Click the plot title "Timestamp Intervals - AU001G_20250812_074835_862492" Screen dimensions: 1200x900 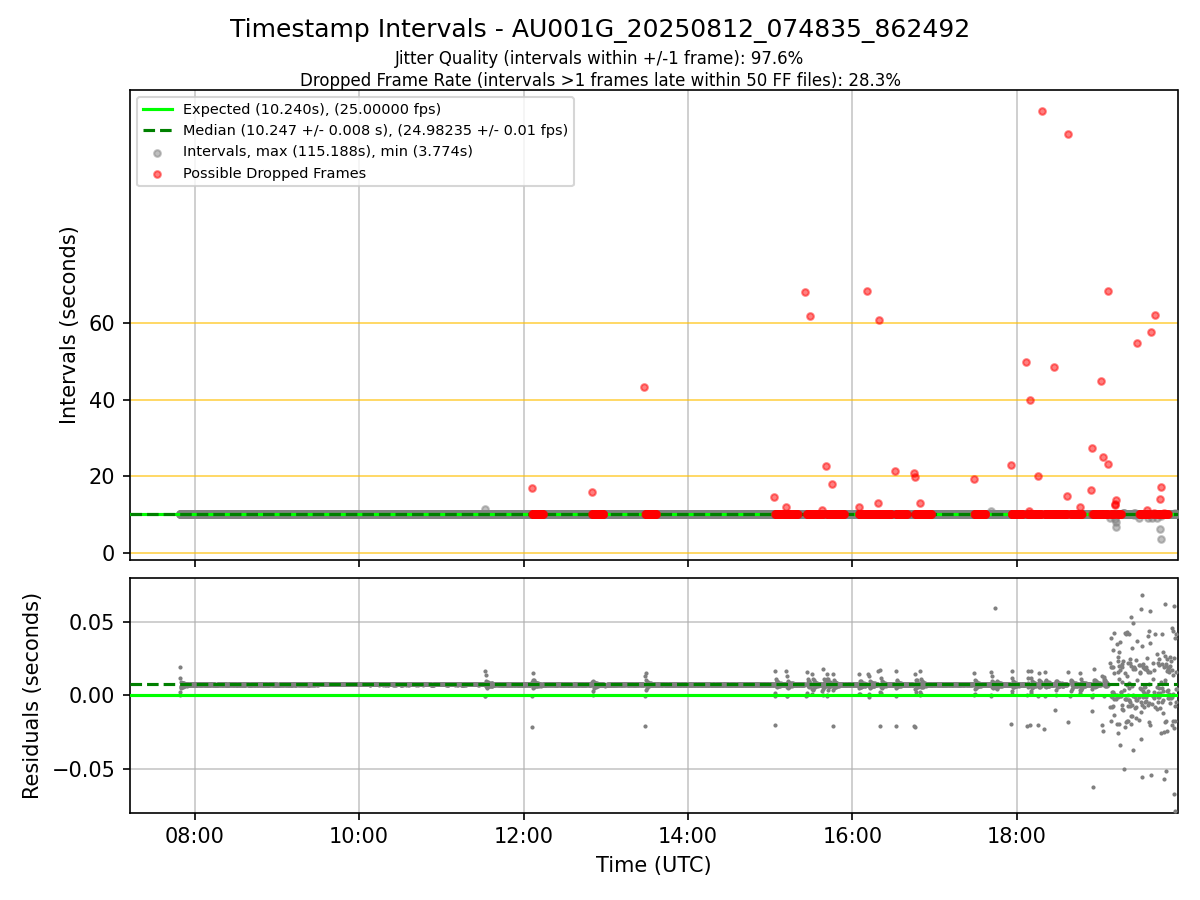coord(600,29)
